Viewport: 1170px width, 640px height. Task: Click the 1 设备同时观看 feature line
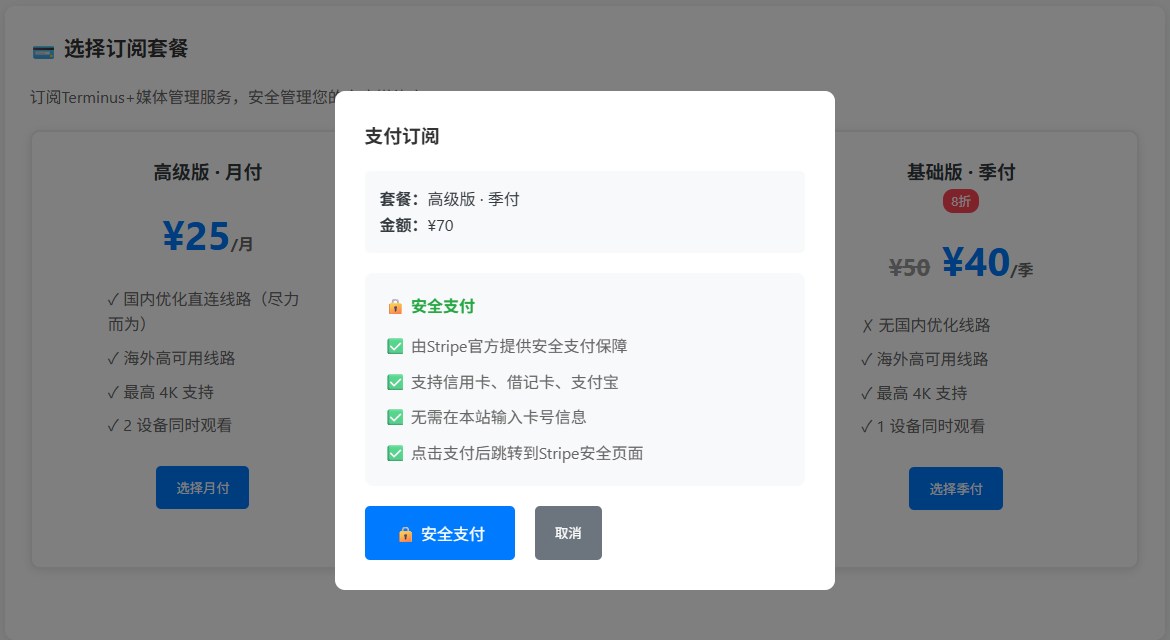pyautogui.click(x=923, y=426)
